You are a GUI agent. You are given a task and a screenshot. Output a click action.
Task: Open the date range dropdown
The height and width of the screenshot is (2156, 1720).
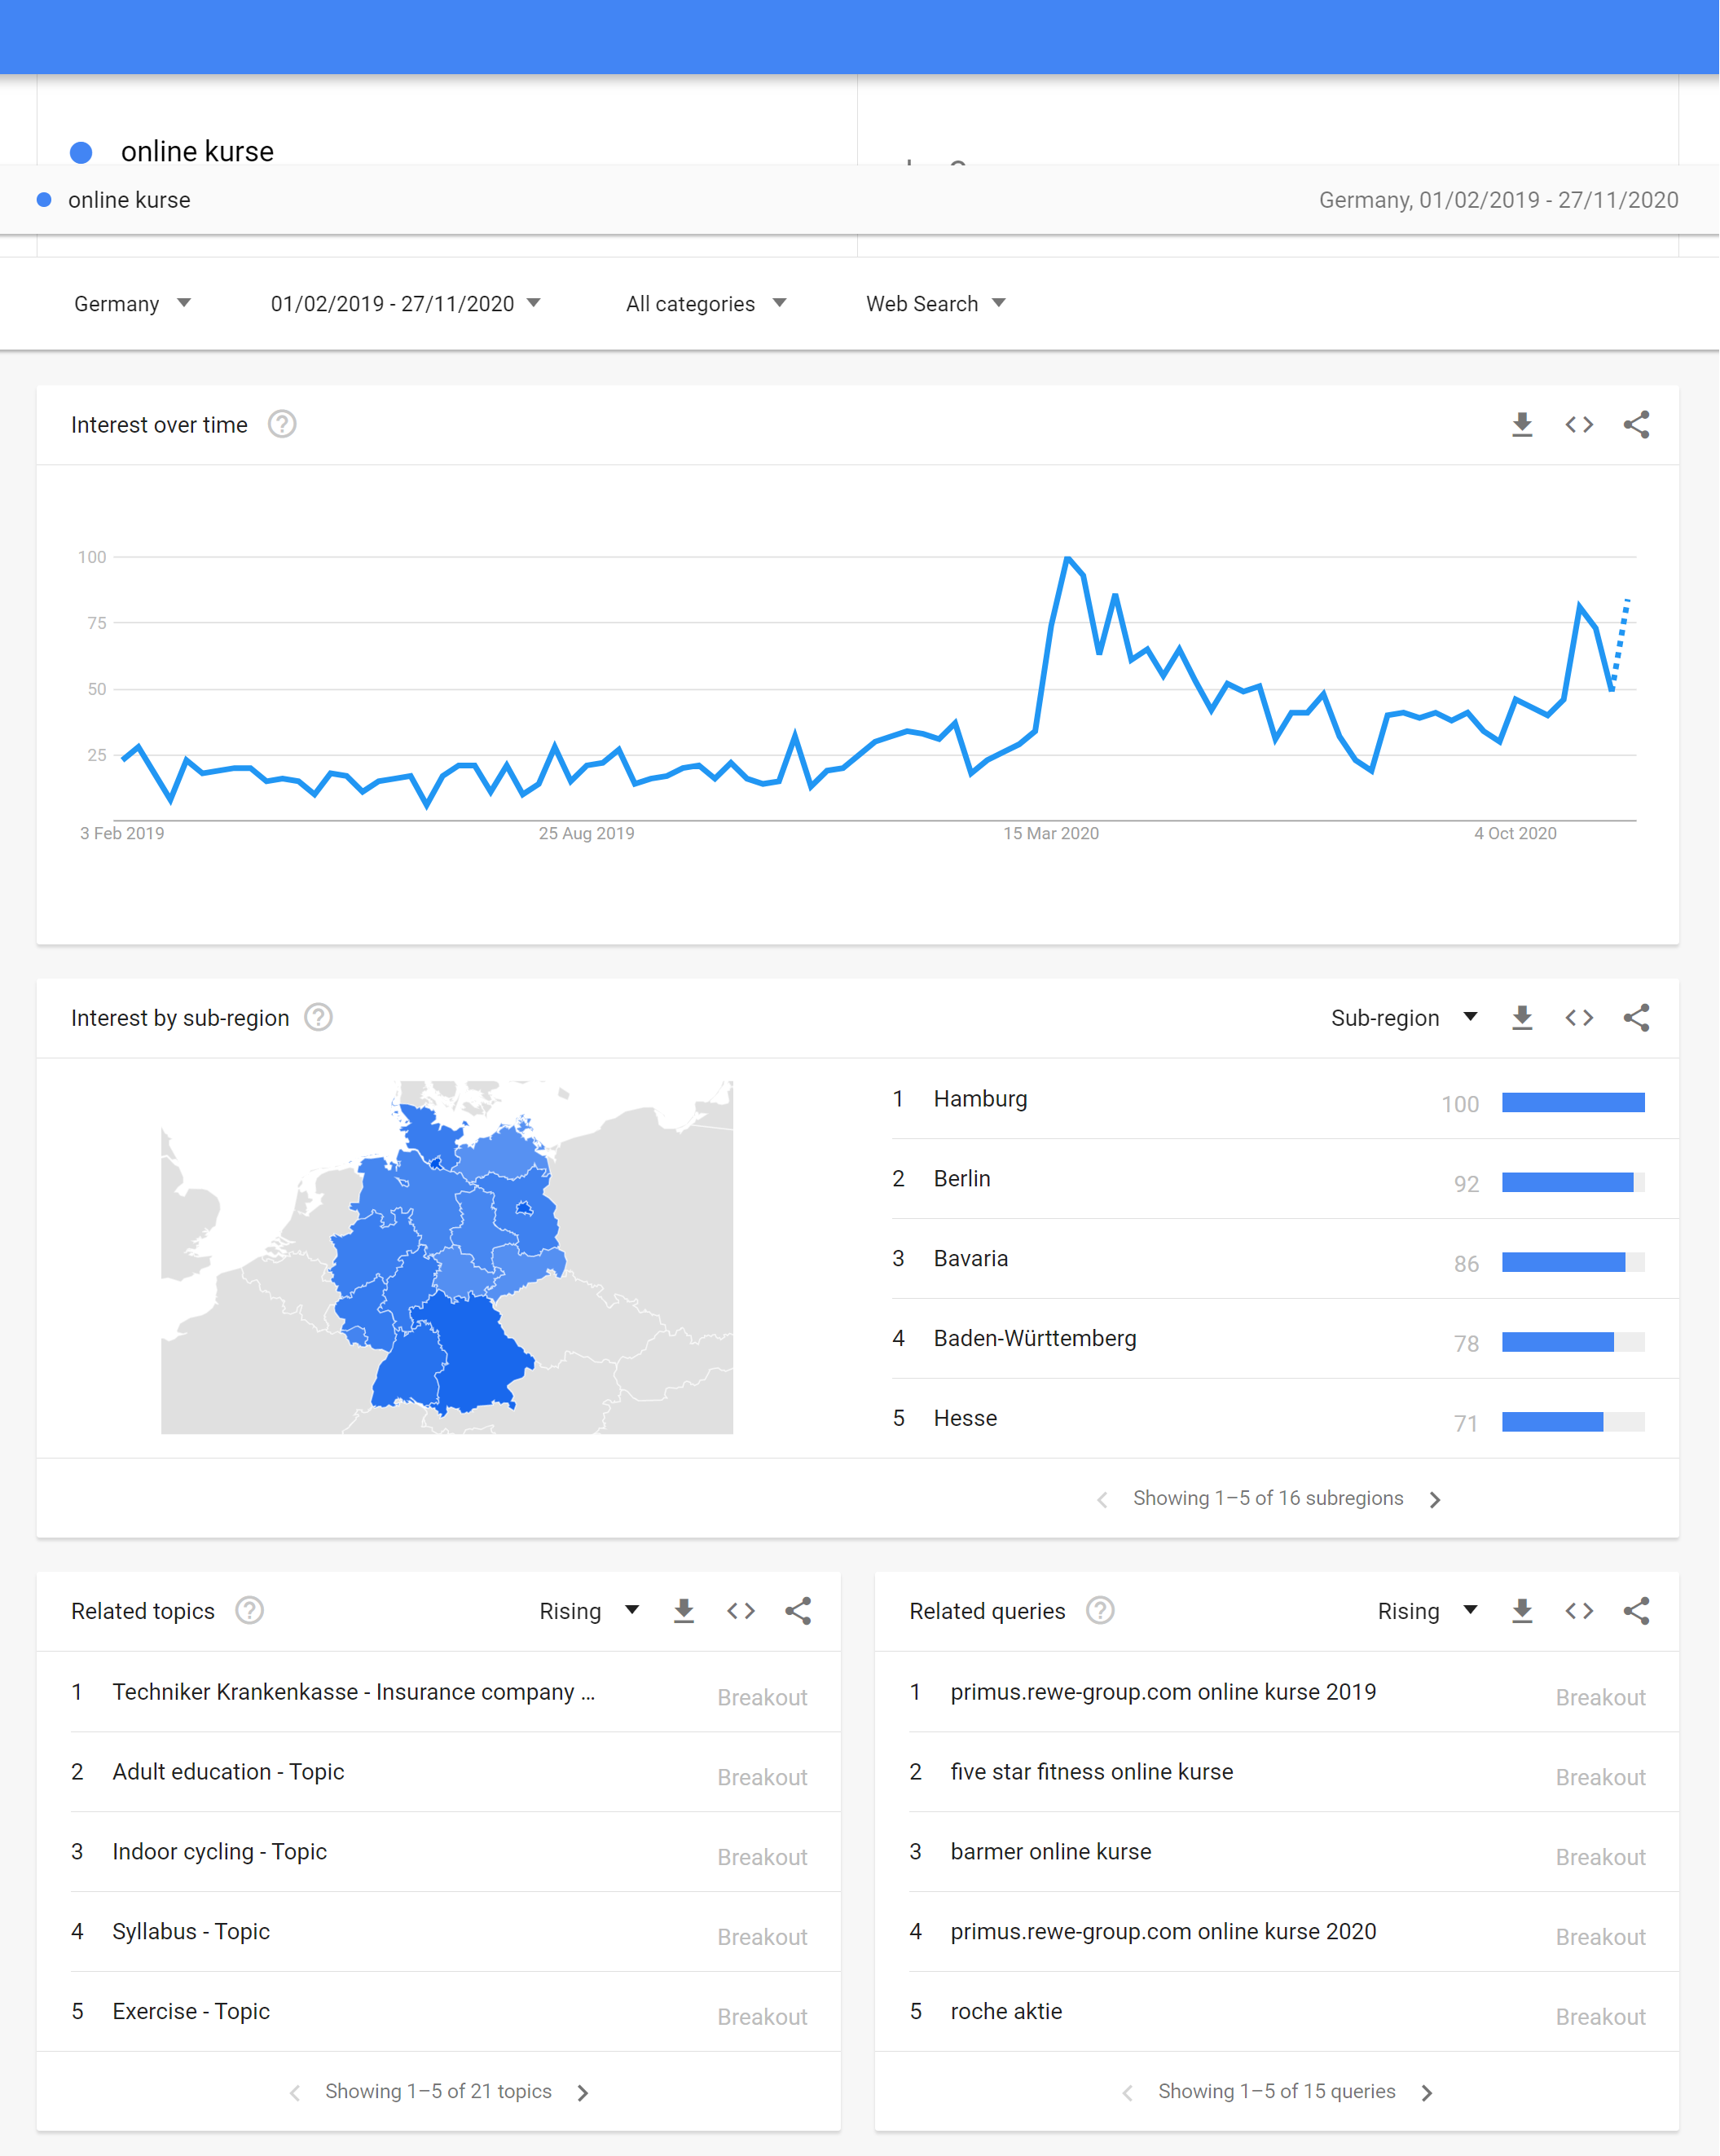tap(405, 304)
